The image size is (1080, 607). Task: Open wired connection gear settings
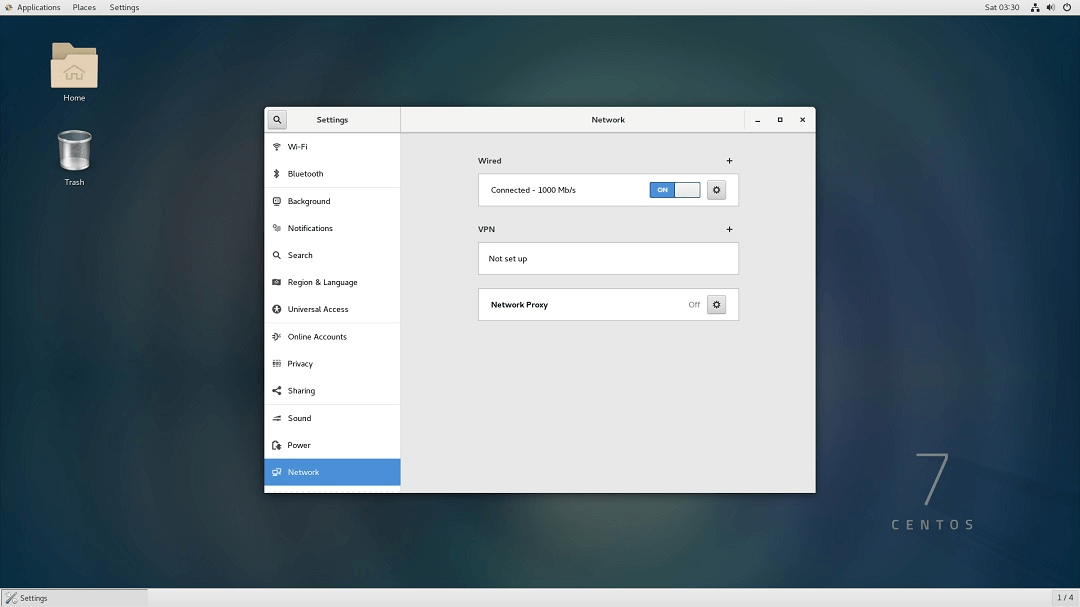pos(716,190)
